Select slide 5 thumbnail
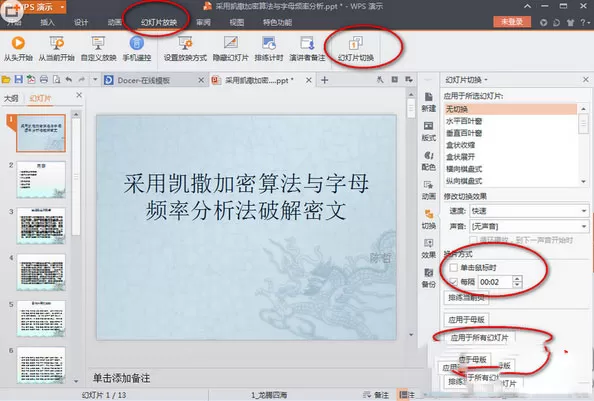594x401 pixels. [x=41, y=318]
